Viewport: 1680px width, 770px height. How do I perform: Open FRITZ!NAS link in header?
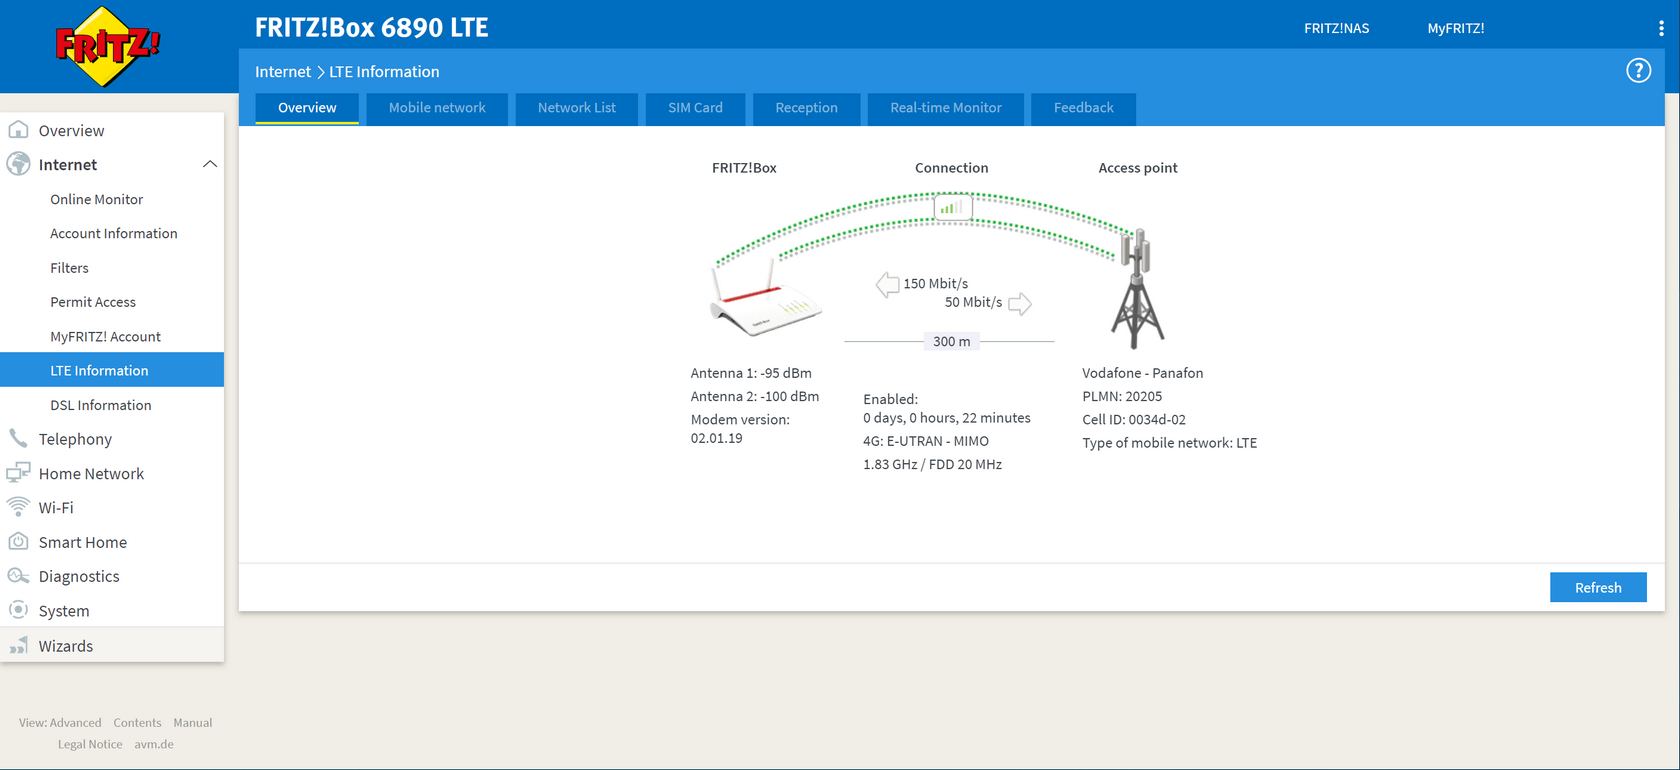pos(1336,28)
